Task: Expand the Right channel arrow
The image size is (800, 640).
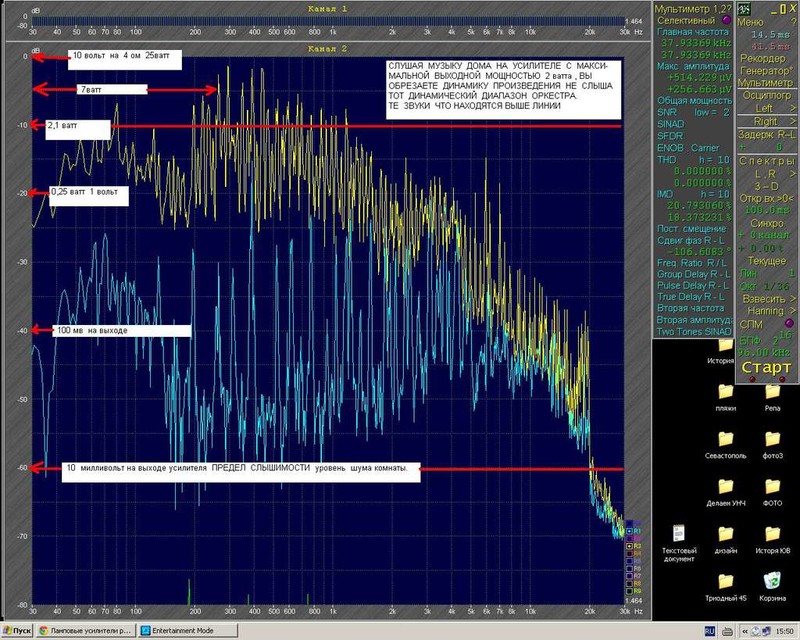Action: click(792, 121)
